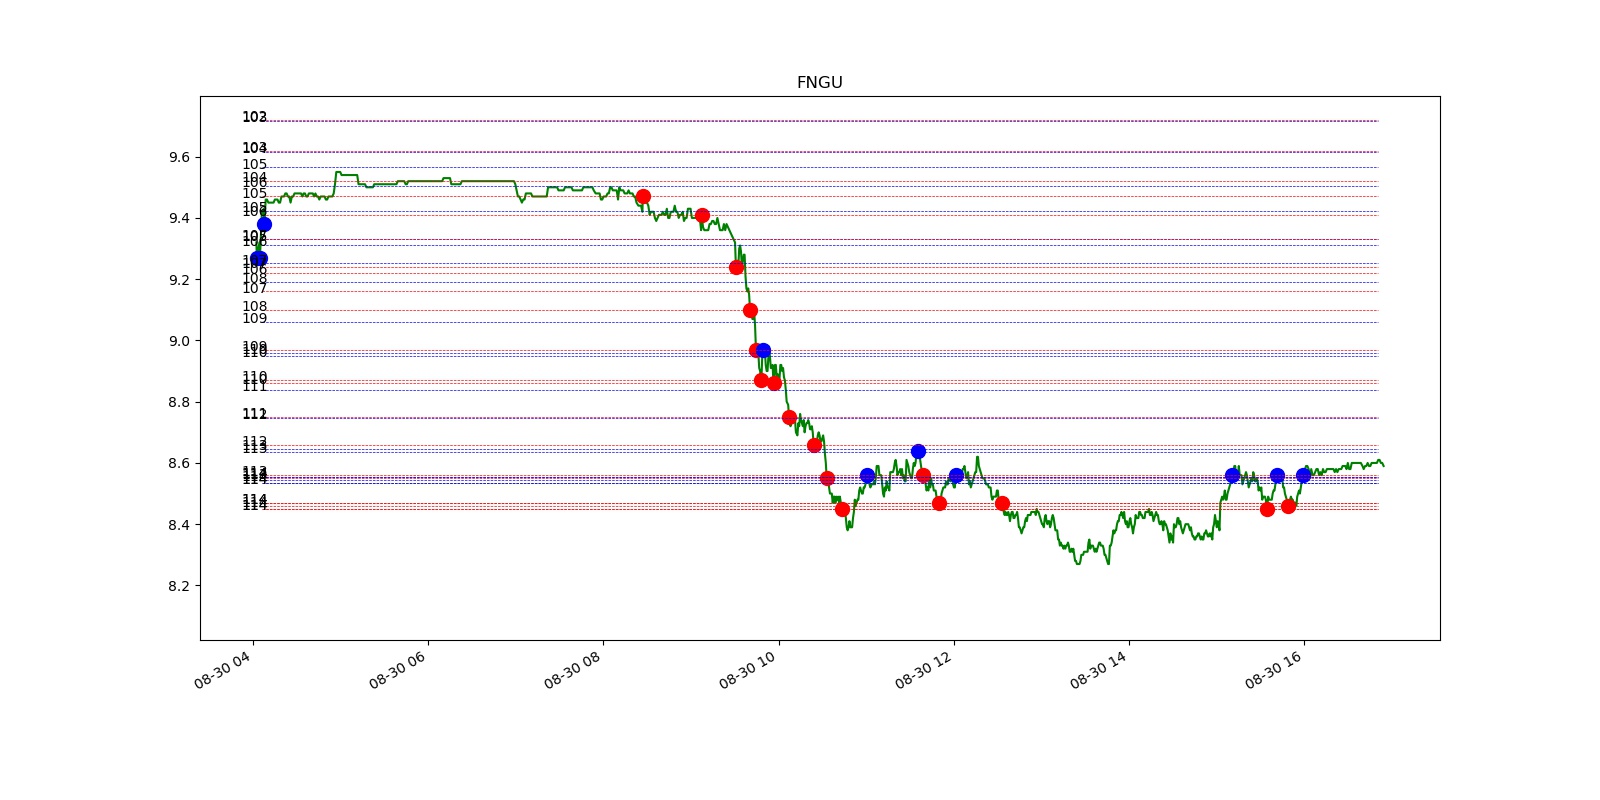The width and height of the screenshot is (1600, 800).
Task: Click the red marker near 8.66 after 10:00
Action: click(x=814, y=445)
